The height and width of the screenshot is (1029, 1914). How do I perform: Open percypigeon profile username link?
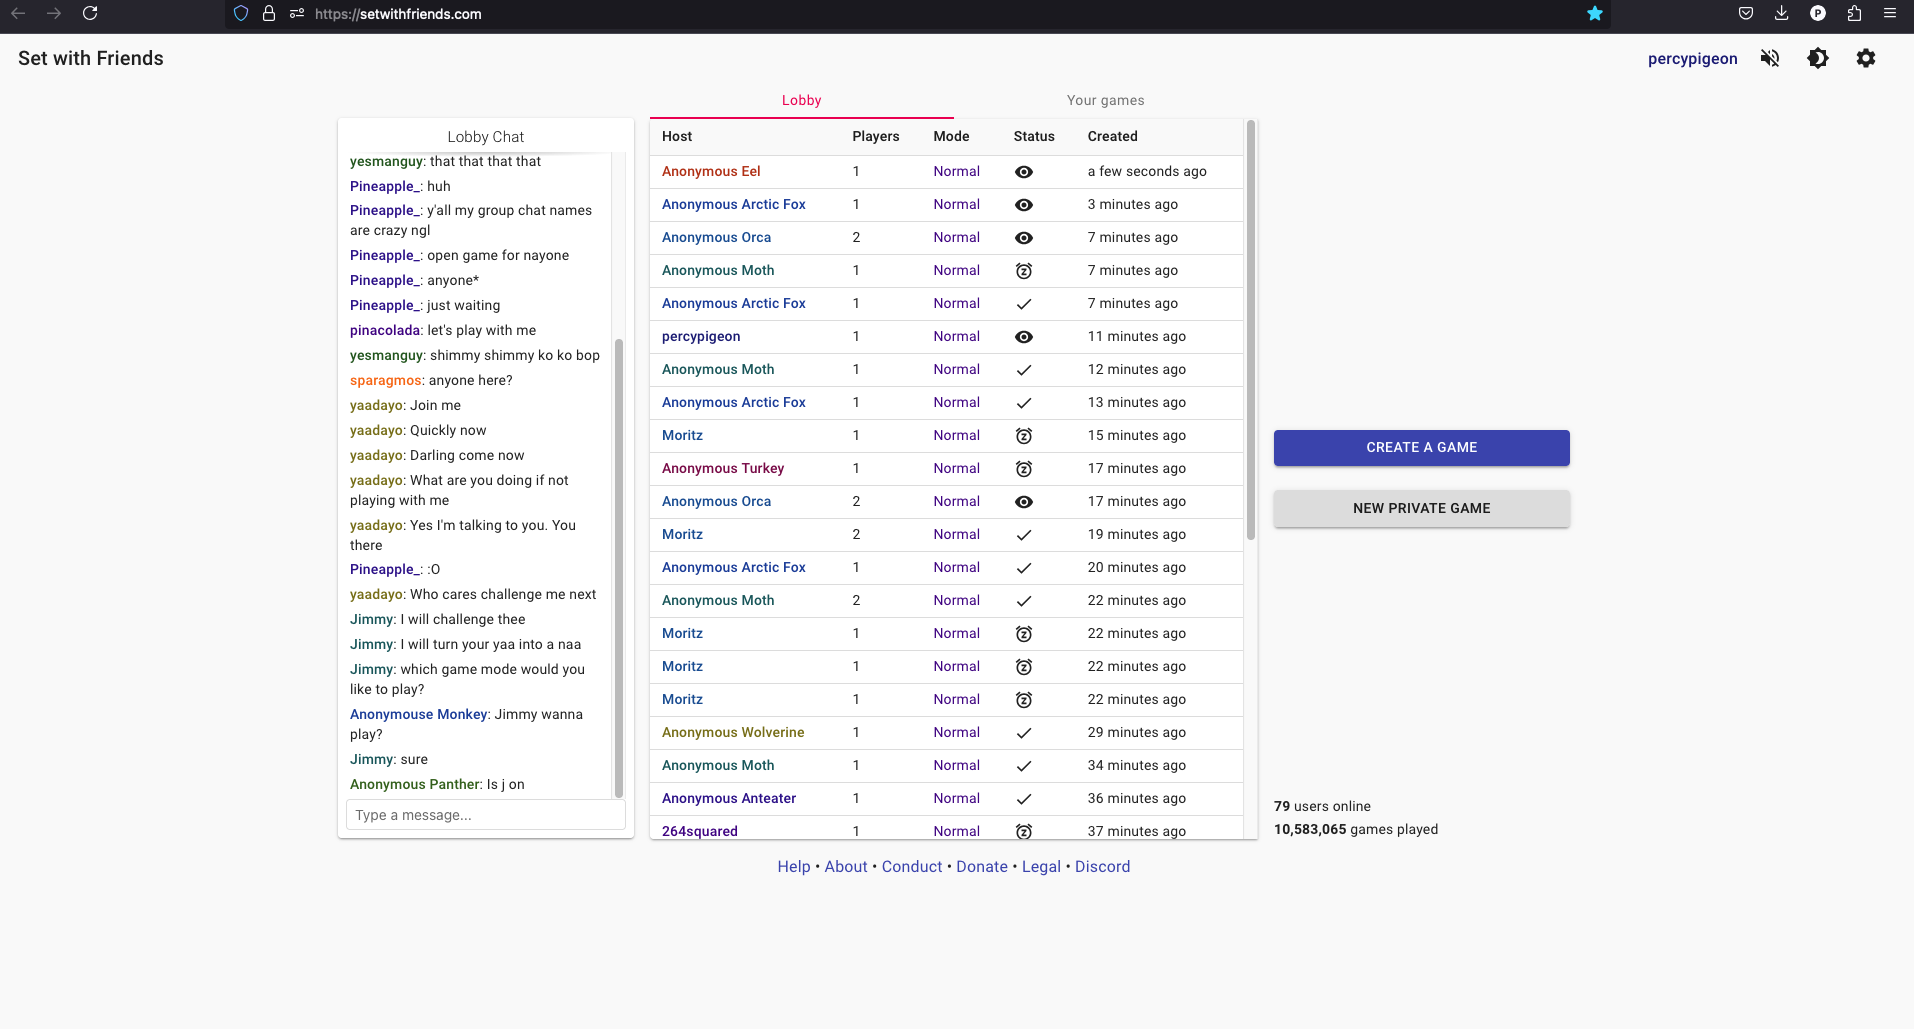1692,59
